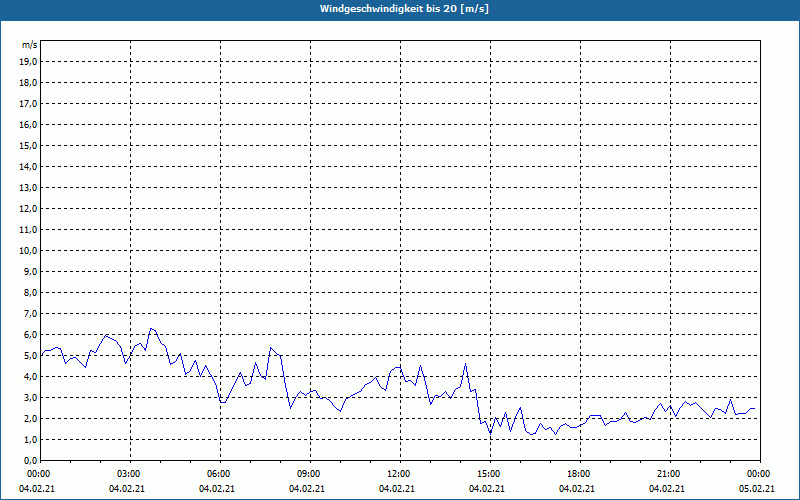Click the 3,0 y-axis label
Screen dimensions: 800x500
click(30, 397)
